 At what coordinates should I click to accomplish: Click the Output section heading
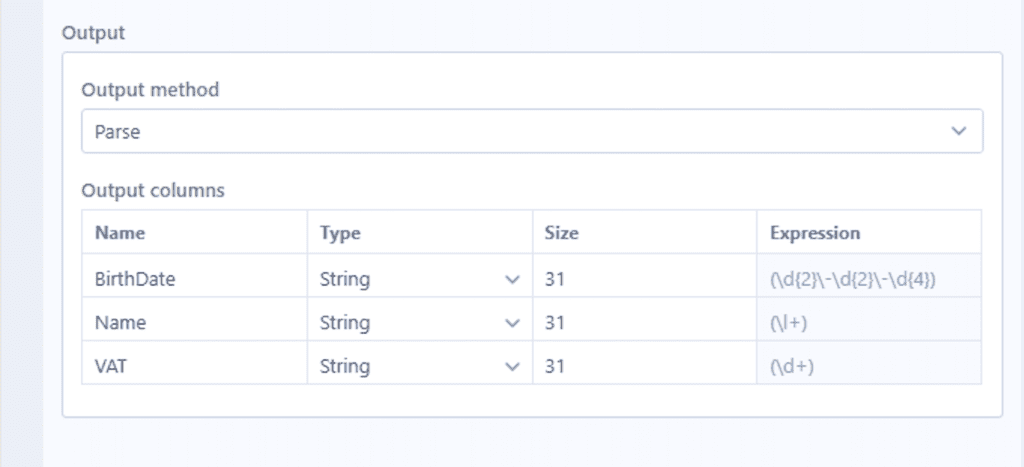click(93, 32)
